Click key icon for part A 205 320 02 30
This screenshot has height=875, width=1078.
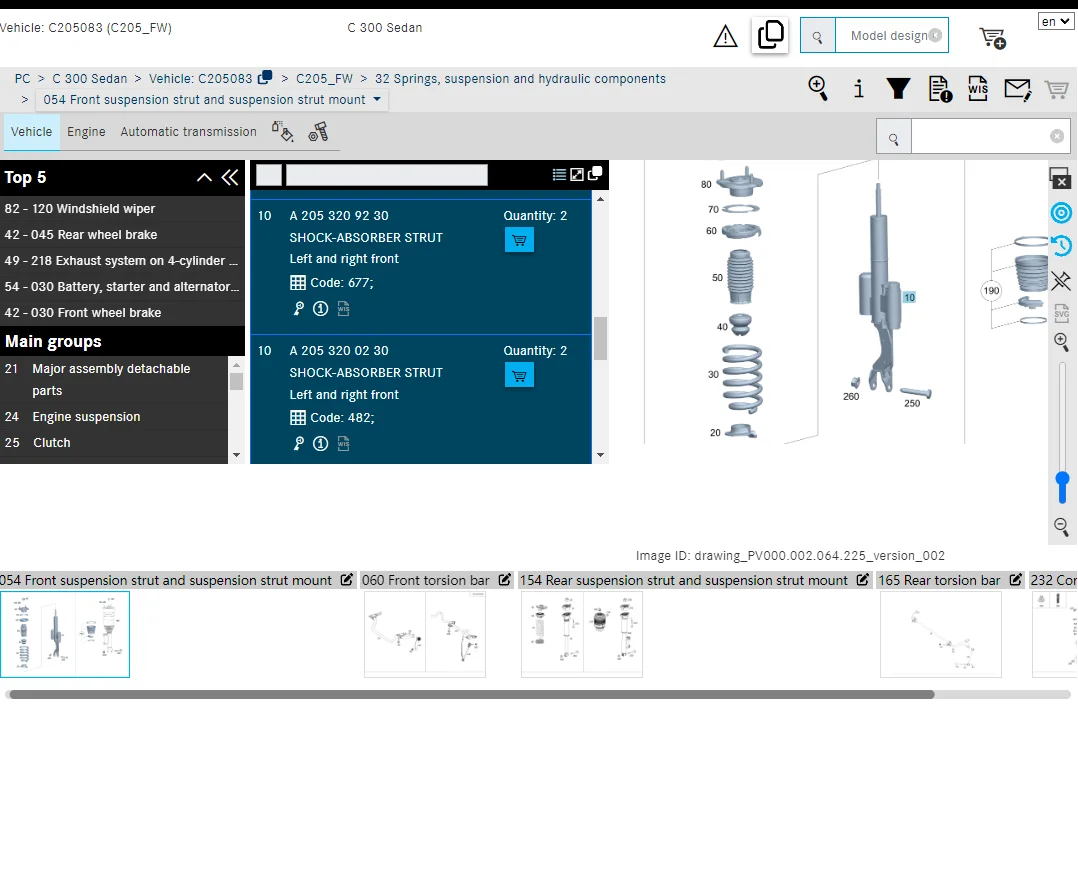tap(298, 443)
